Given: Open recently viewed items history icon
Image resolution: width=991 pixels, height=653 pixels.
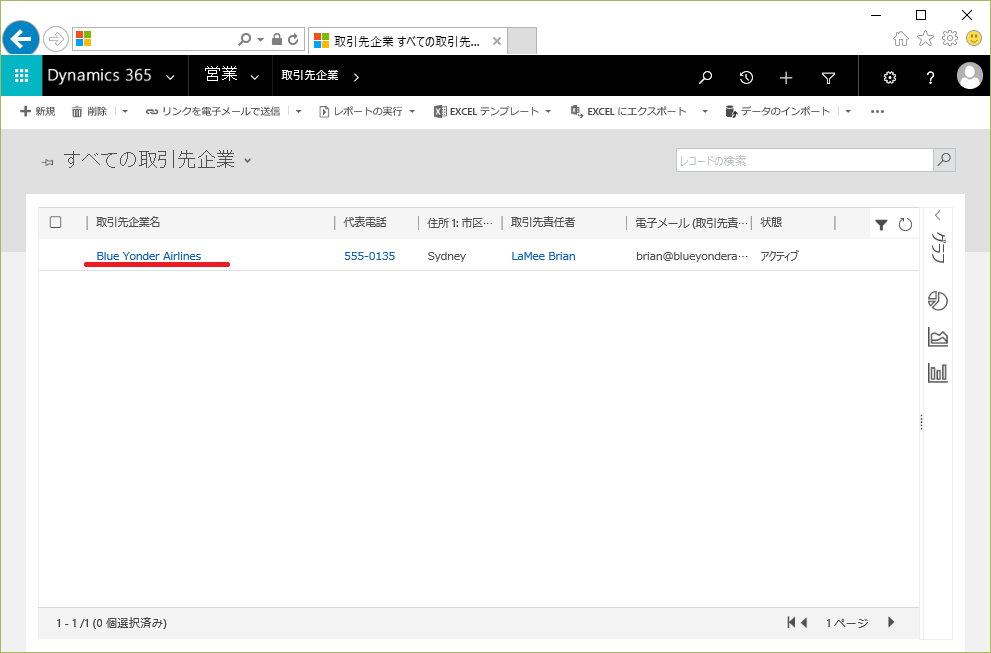Looking at the screenshot, I should 746,77.
